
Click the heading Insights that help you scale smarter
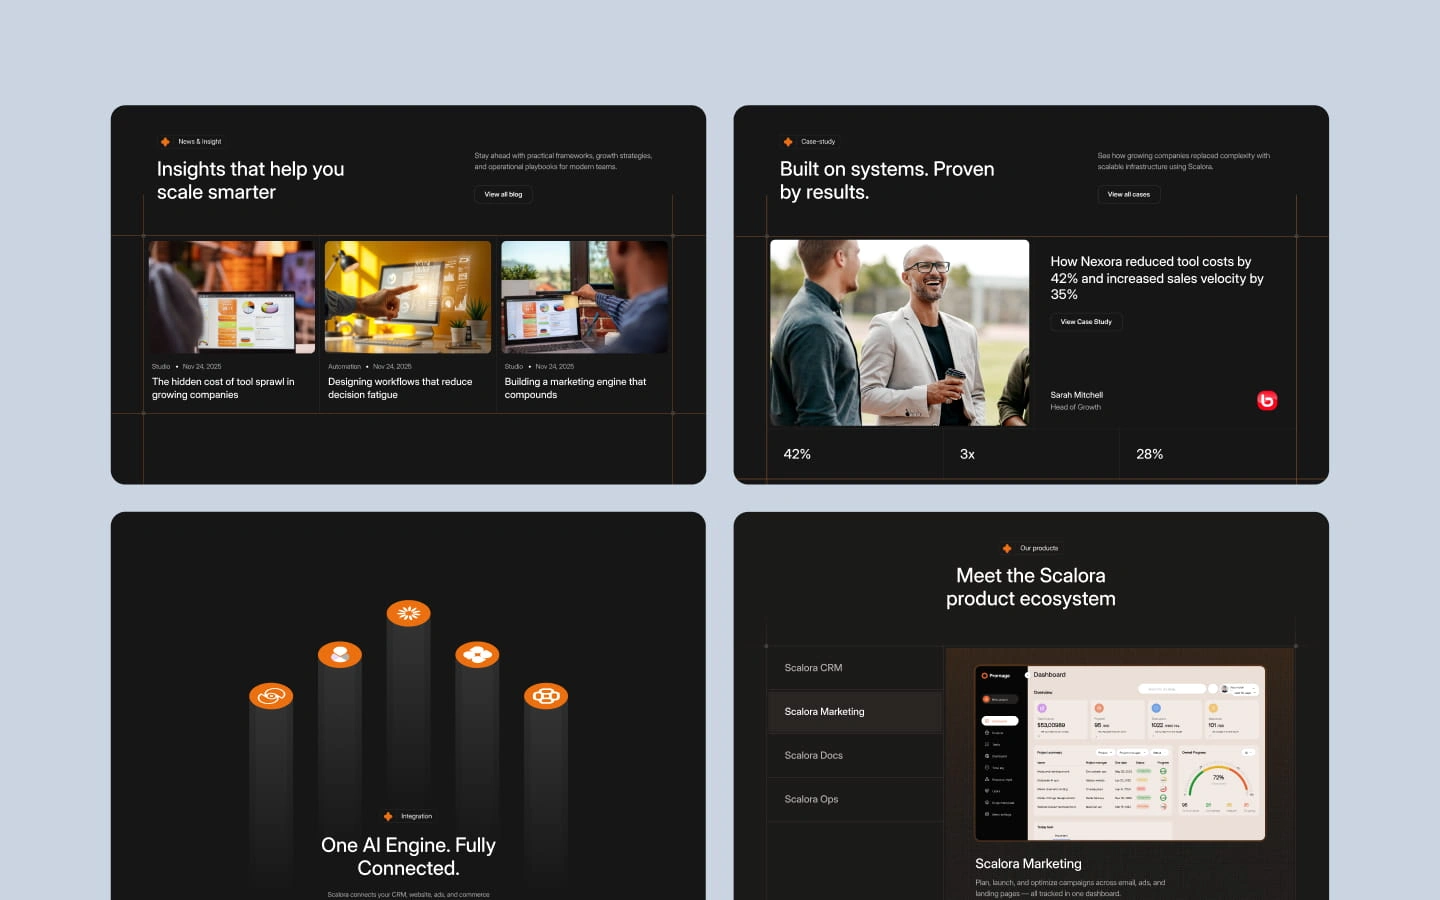pyautogui.click(x=250, y=180)
